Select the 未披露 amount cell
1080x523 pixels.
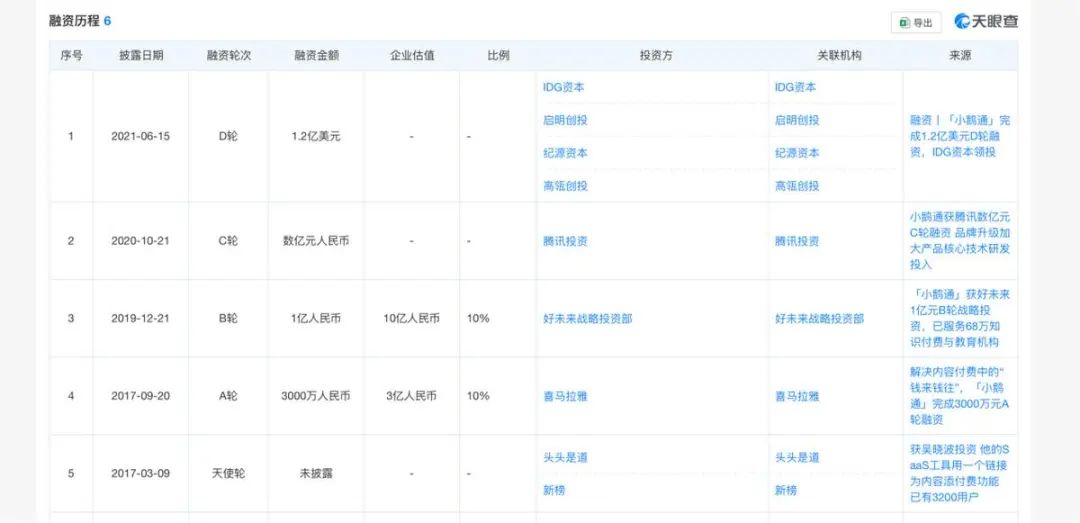click(316, 474)
